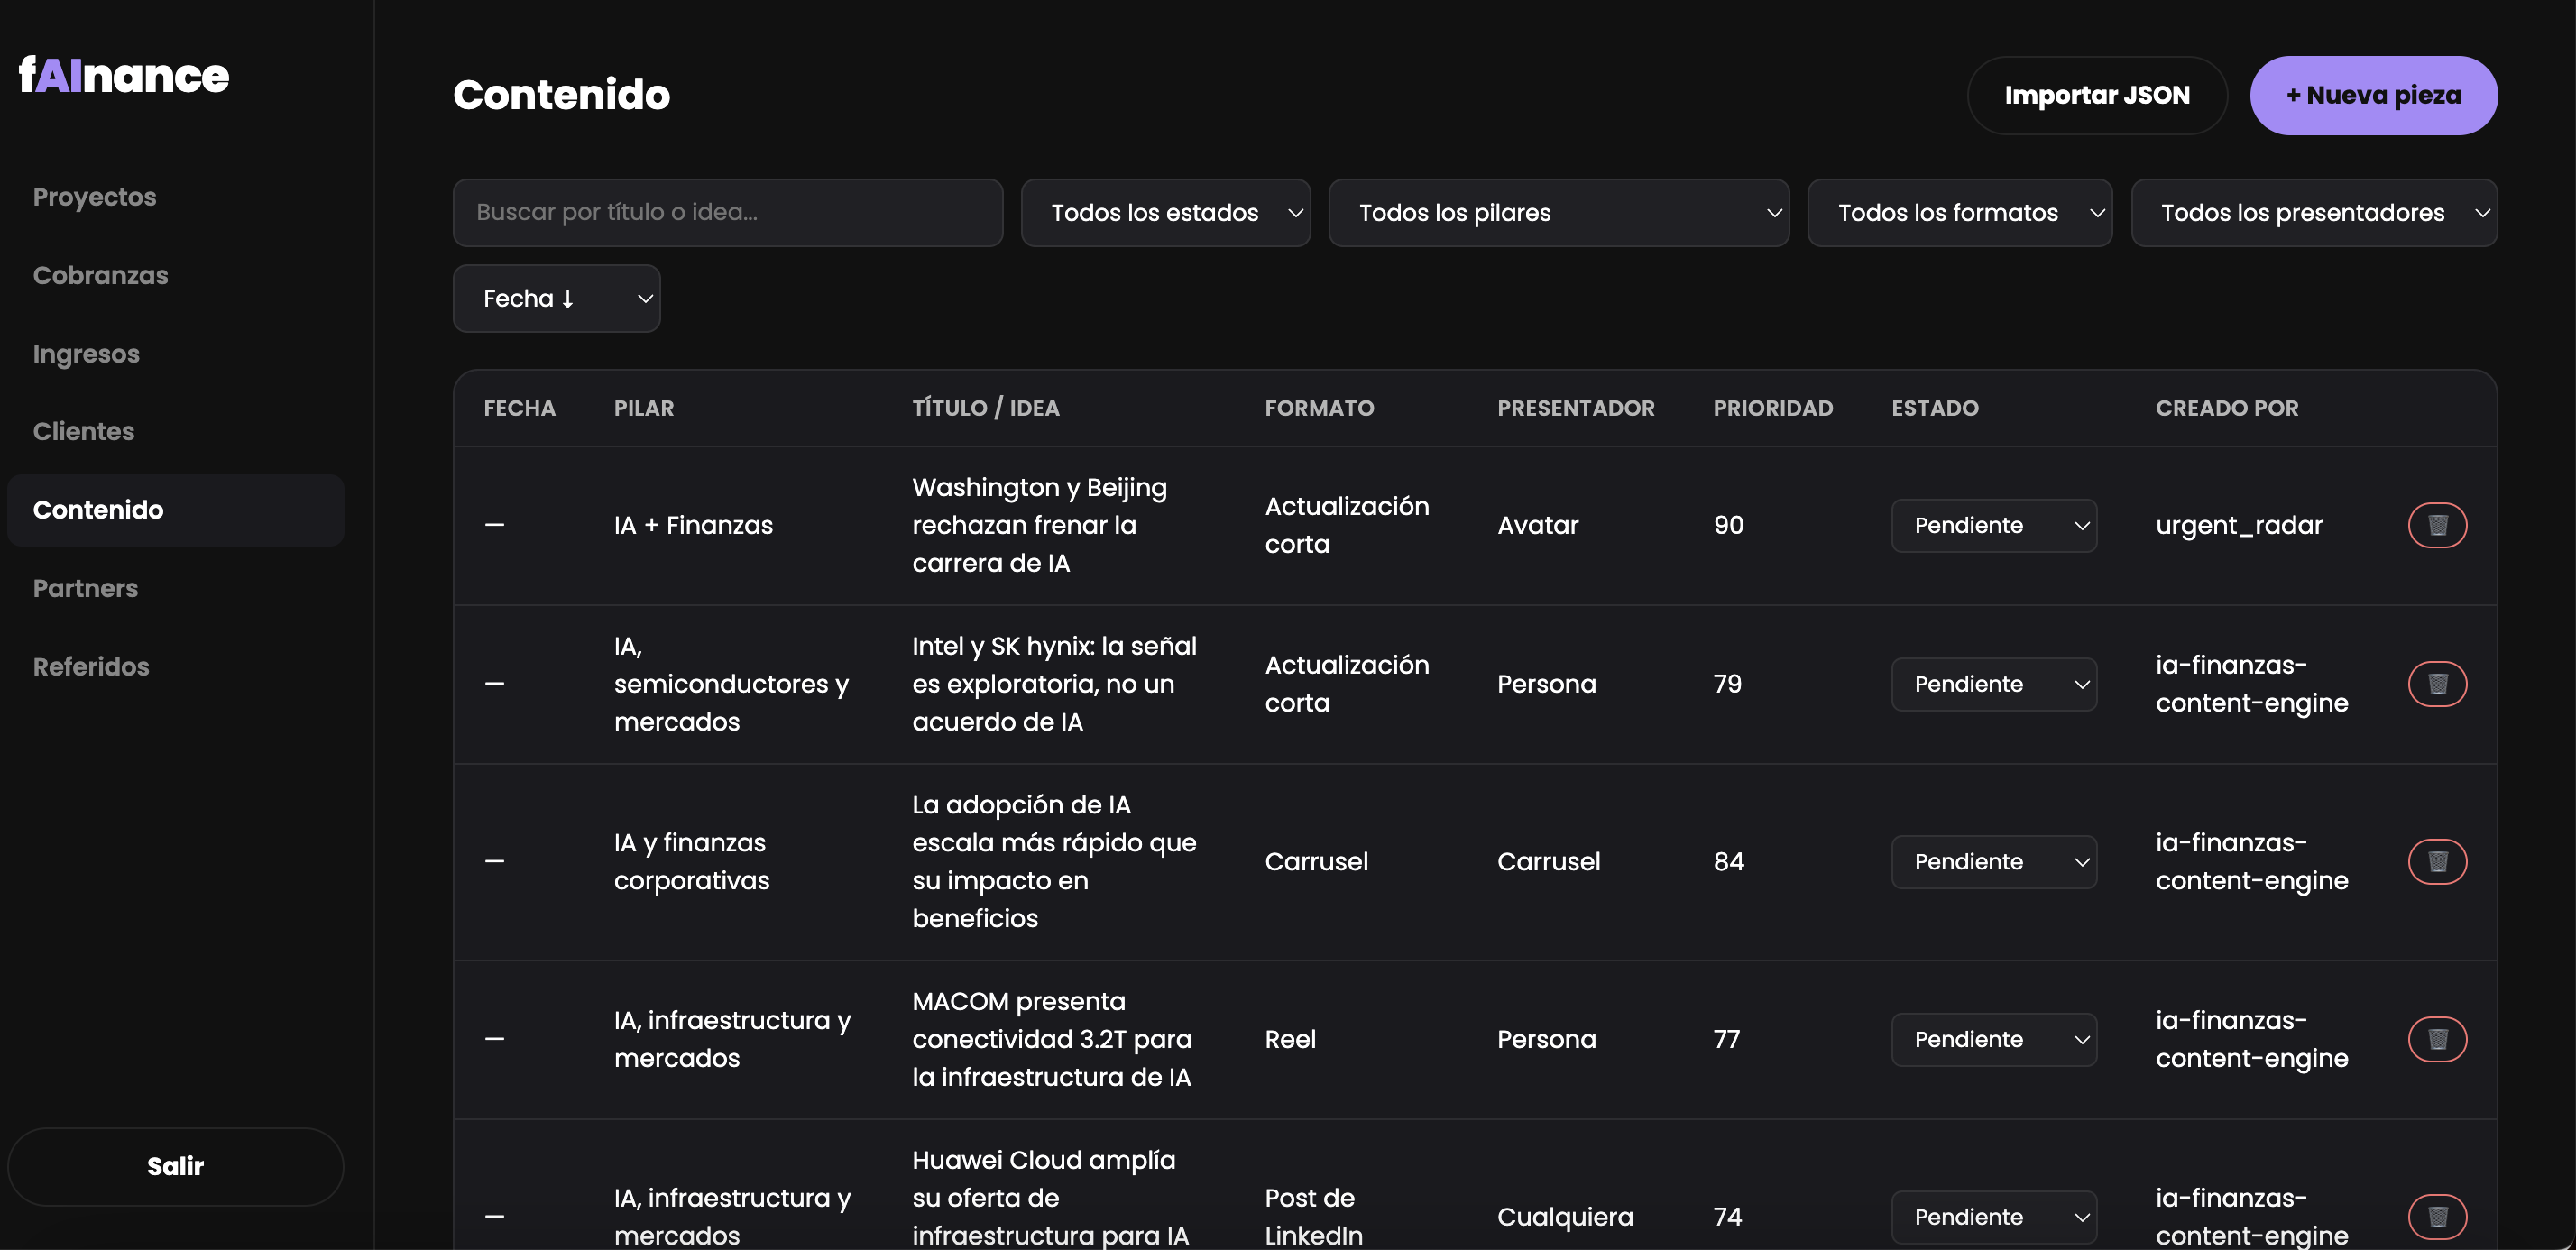2576x1250 pixels.
Task: Change status of Huawei Cloud row
Action: 1993,1217
